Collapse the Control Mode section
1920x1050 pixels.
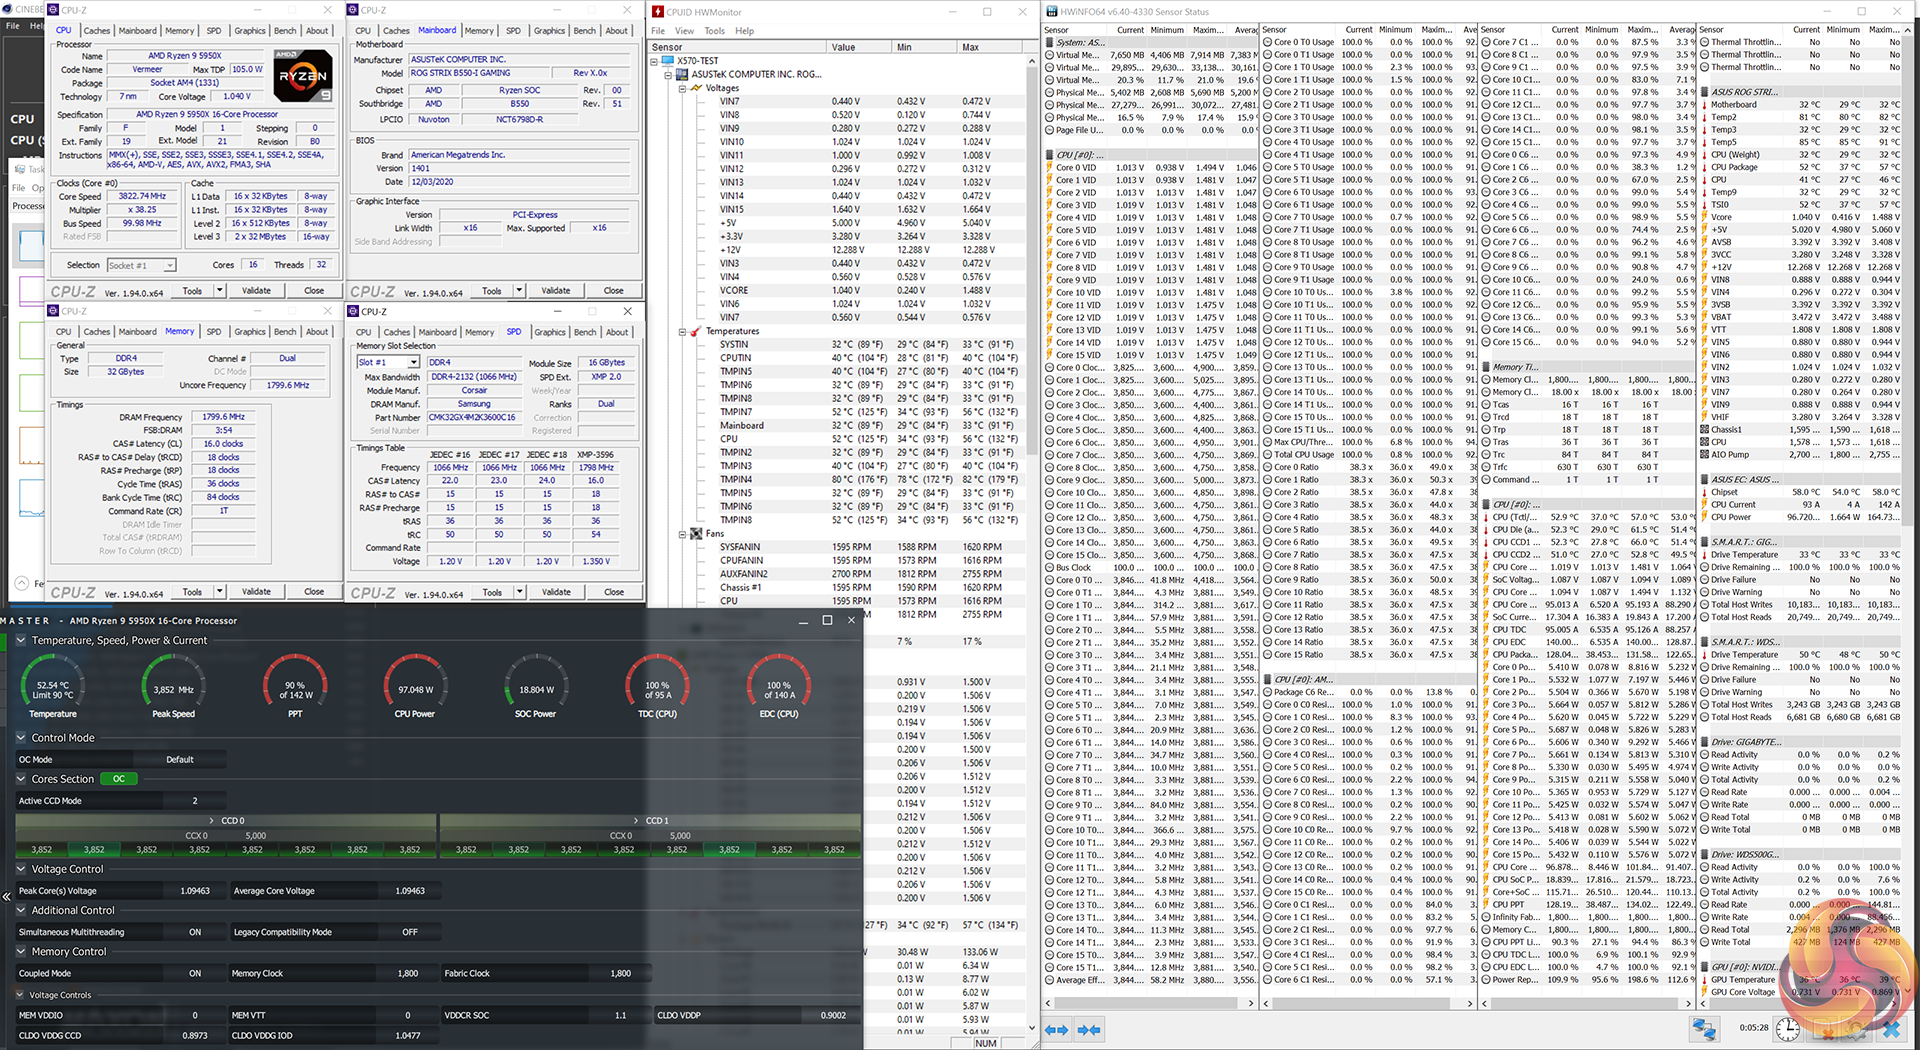(x=21, y=738)
